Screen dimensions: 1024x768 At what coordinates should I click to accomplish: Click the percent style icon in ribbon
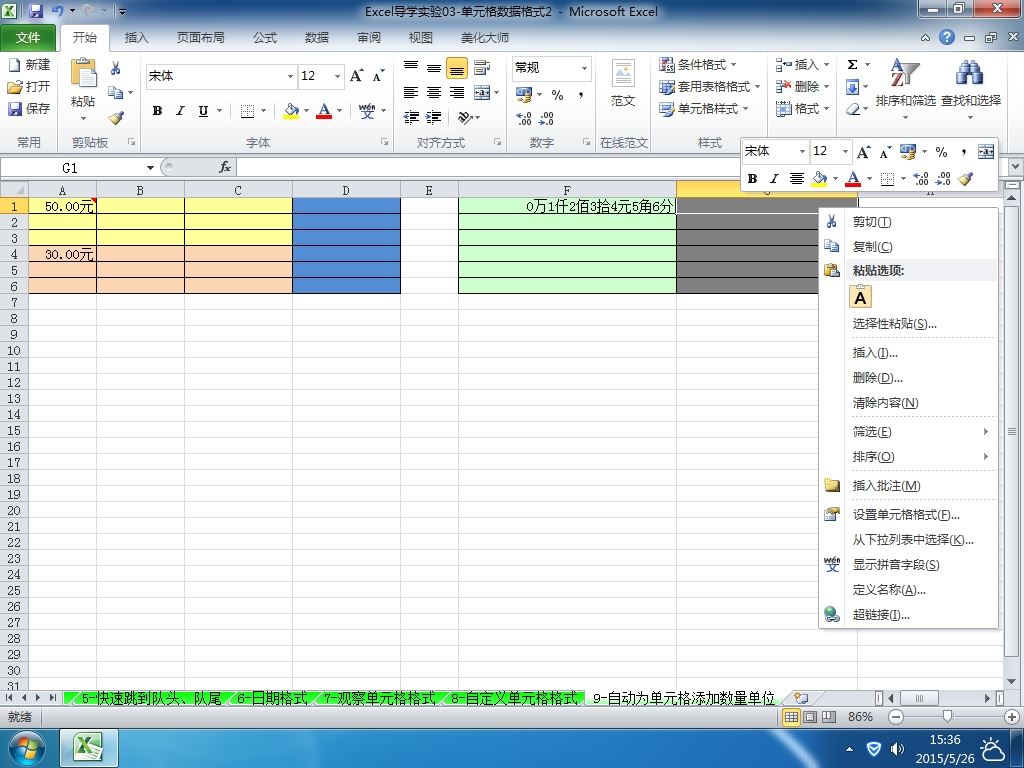tap(557, 95)
